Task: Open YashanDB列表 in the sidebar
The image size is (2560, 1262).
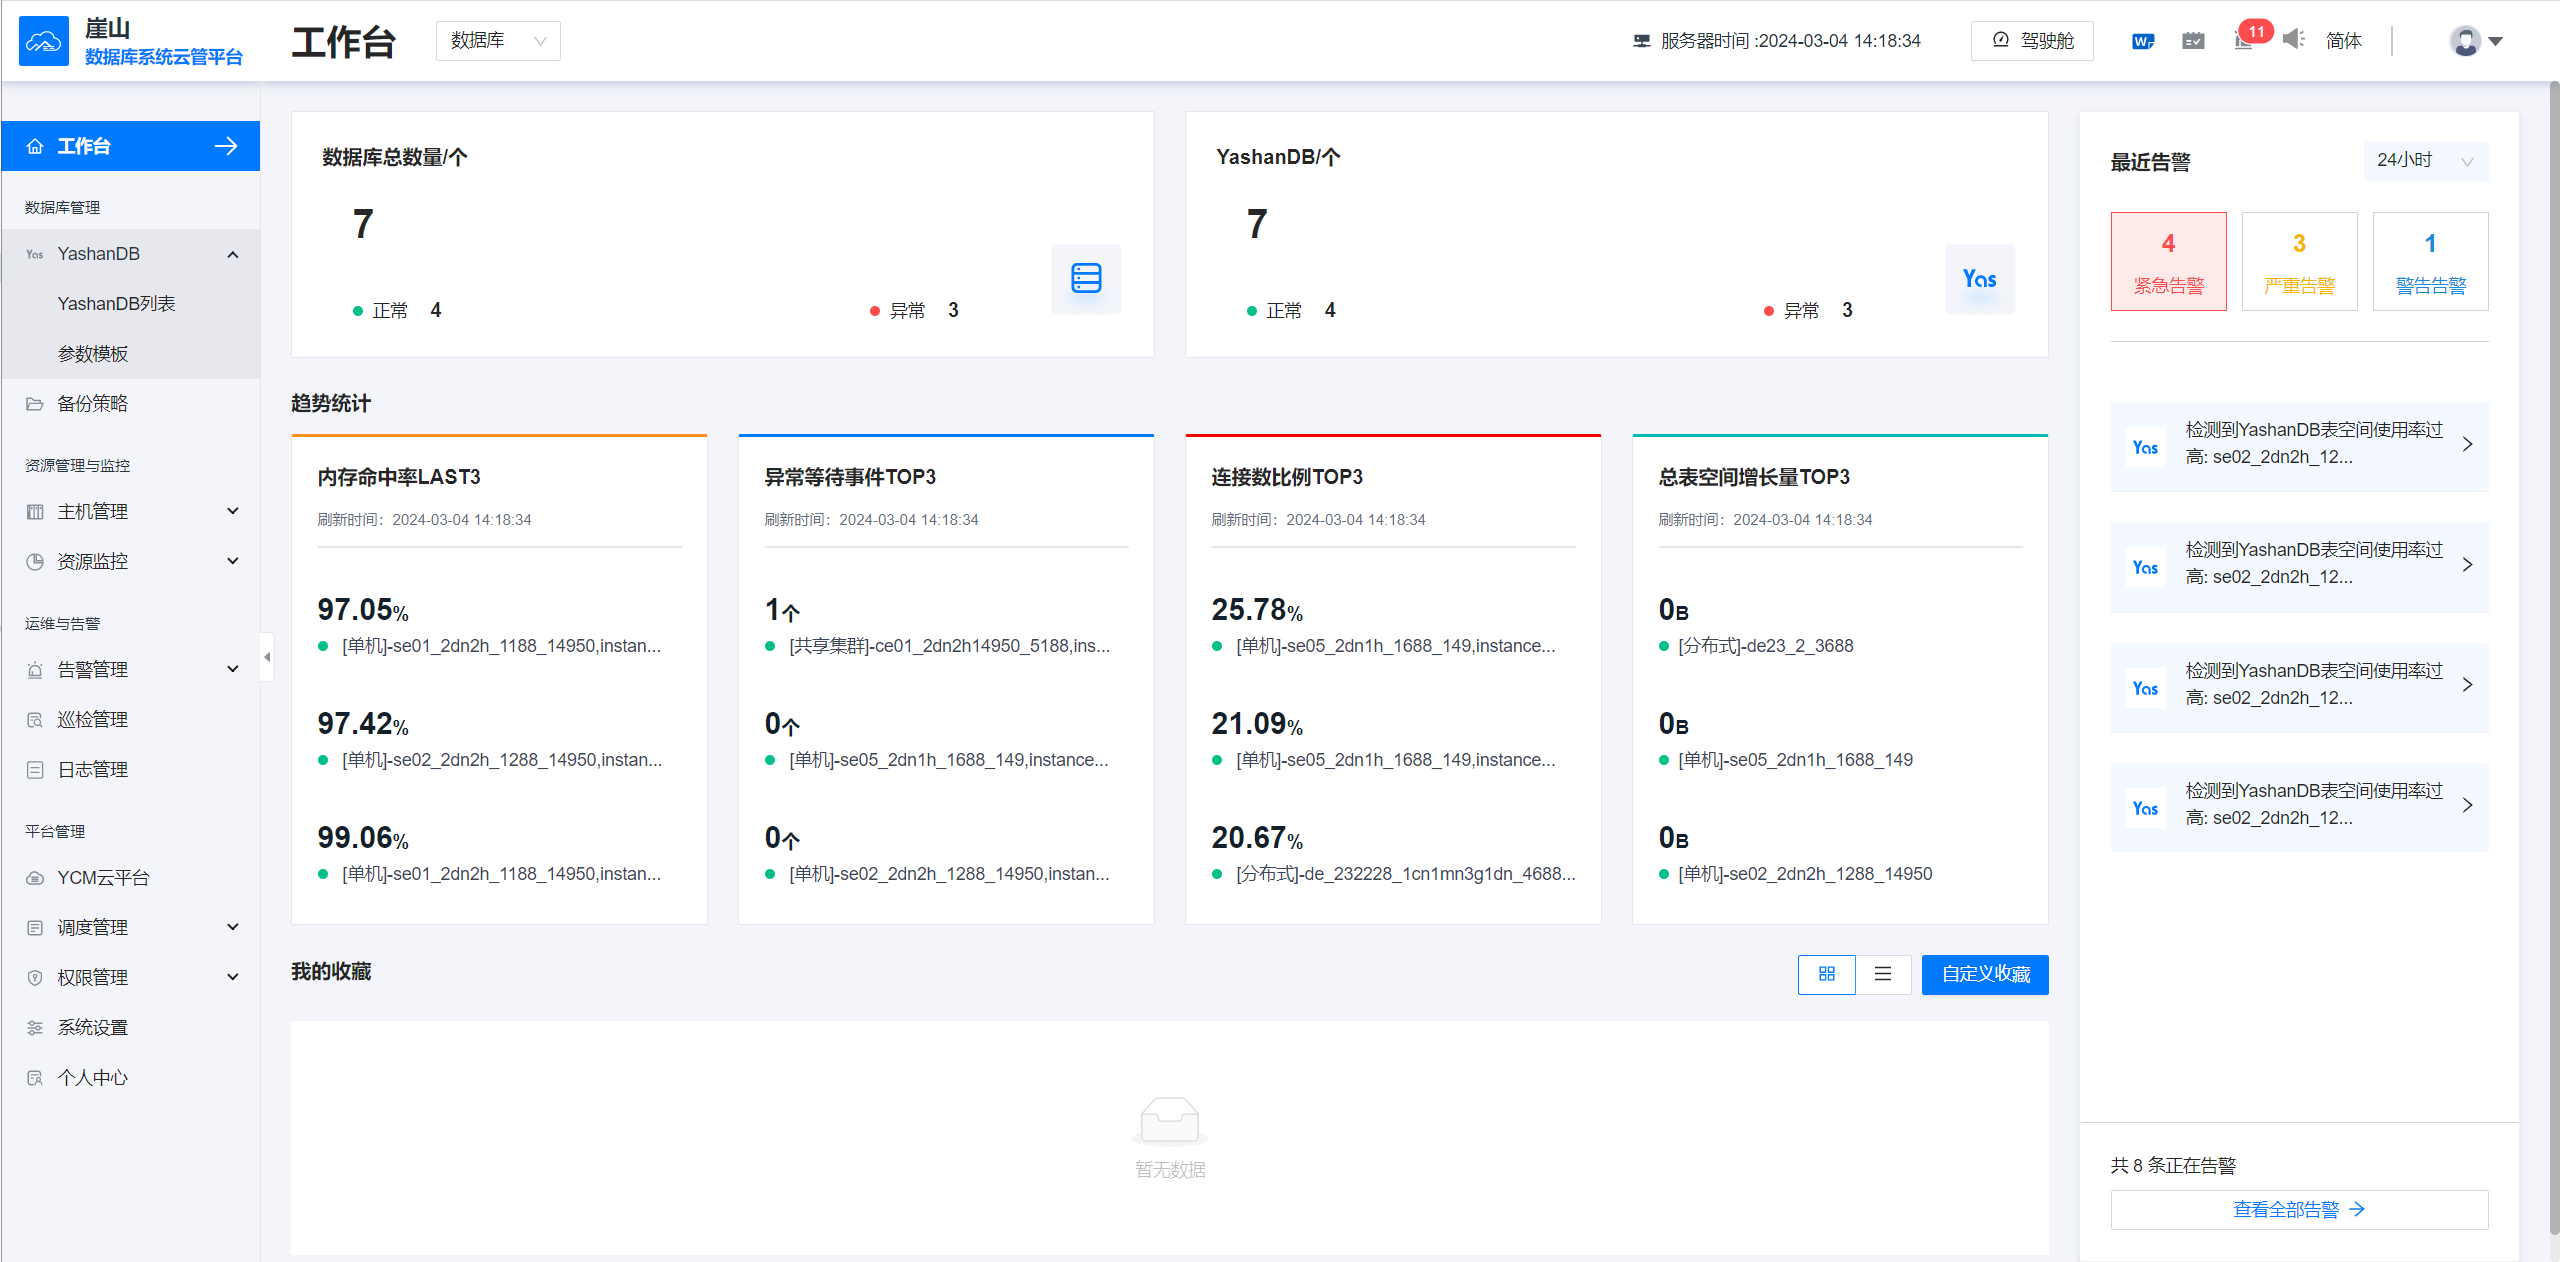Action: point(116,303)
